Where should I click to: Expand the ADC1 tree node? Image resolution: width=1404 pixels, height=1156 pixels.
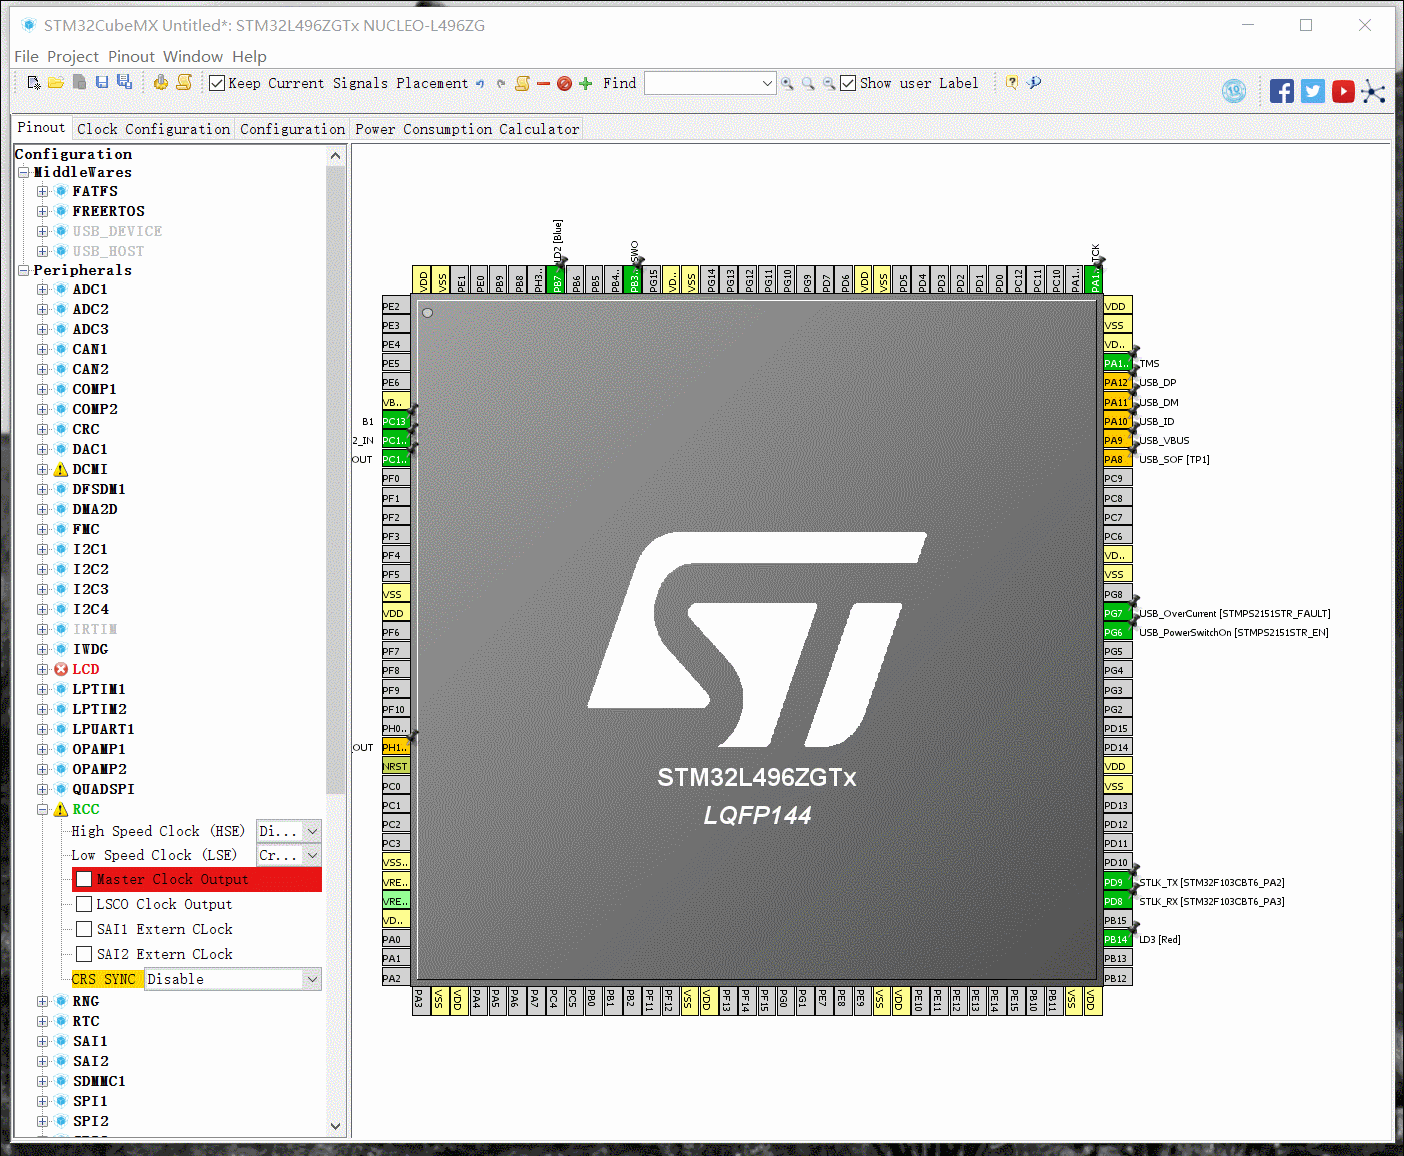(x=43, y=289)
